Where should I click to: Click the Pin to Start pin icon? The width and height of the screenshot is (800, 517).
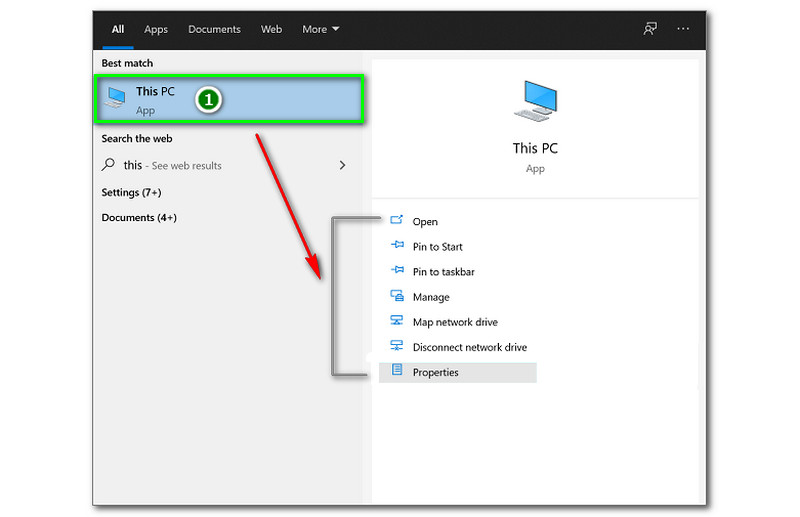tap(396, 246)
